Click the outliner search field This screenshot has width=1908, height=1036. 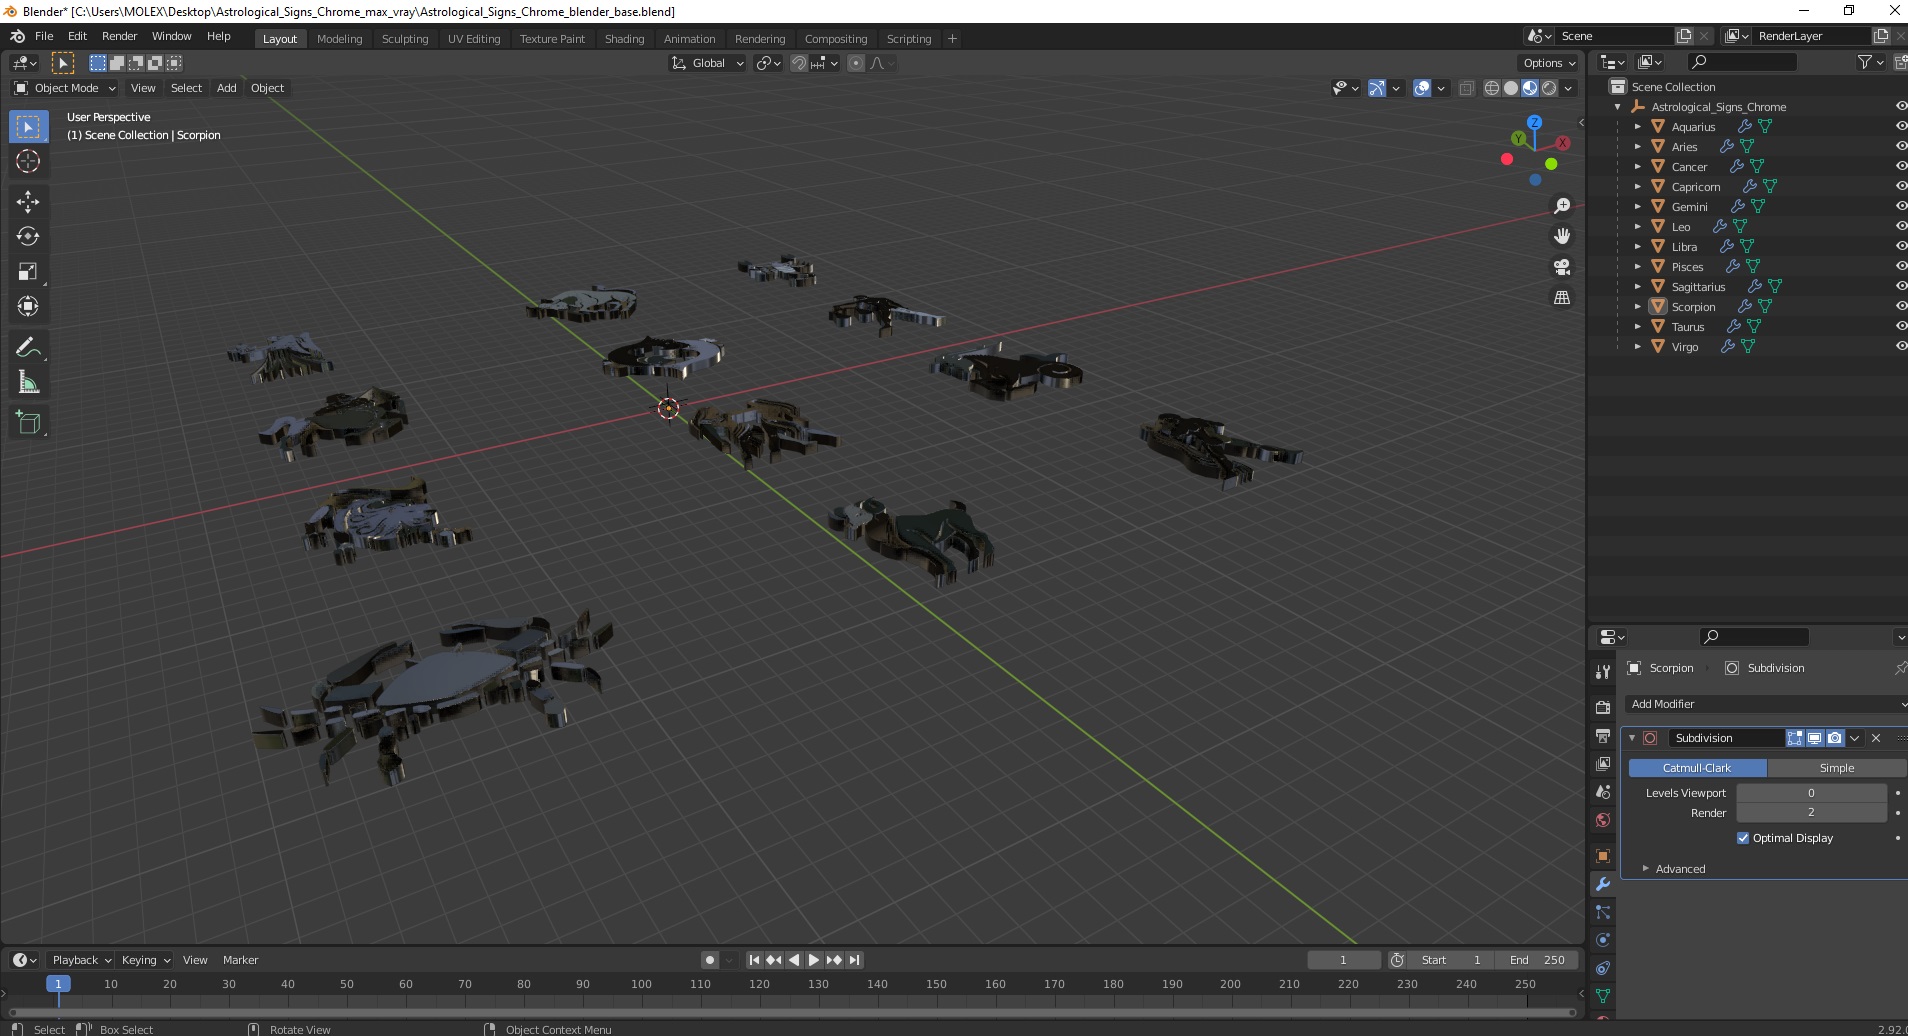tap(1743, 62)
